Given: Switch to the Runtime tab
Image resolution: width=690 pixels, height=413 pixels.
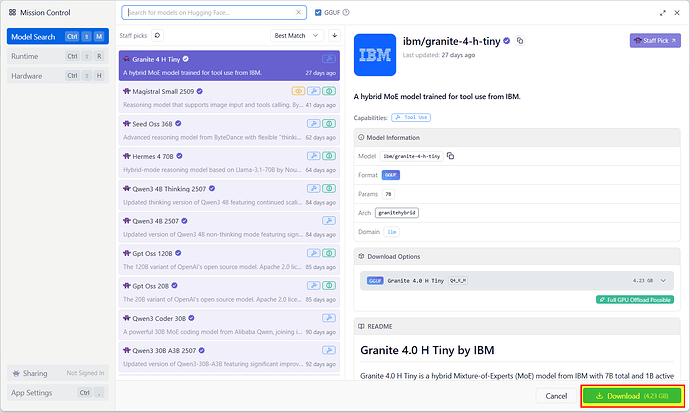Looking at the screenshot, I should pos(56,56).
